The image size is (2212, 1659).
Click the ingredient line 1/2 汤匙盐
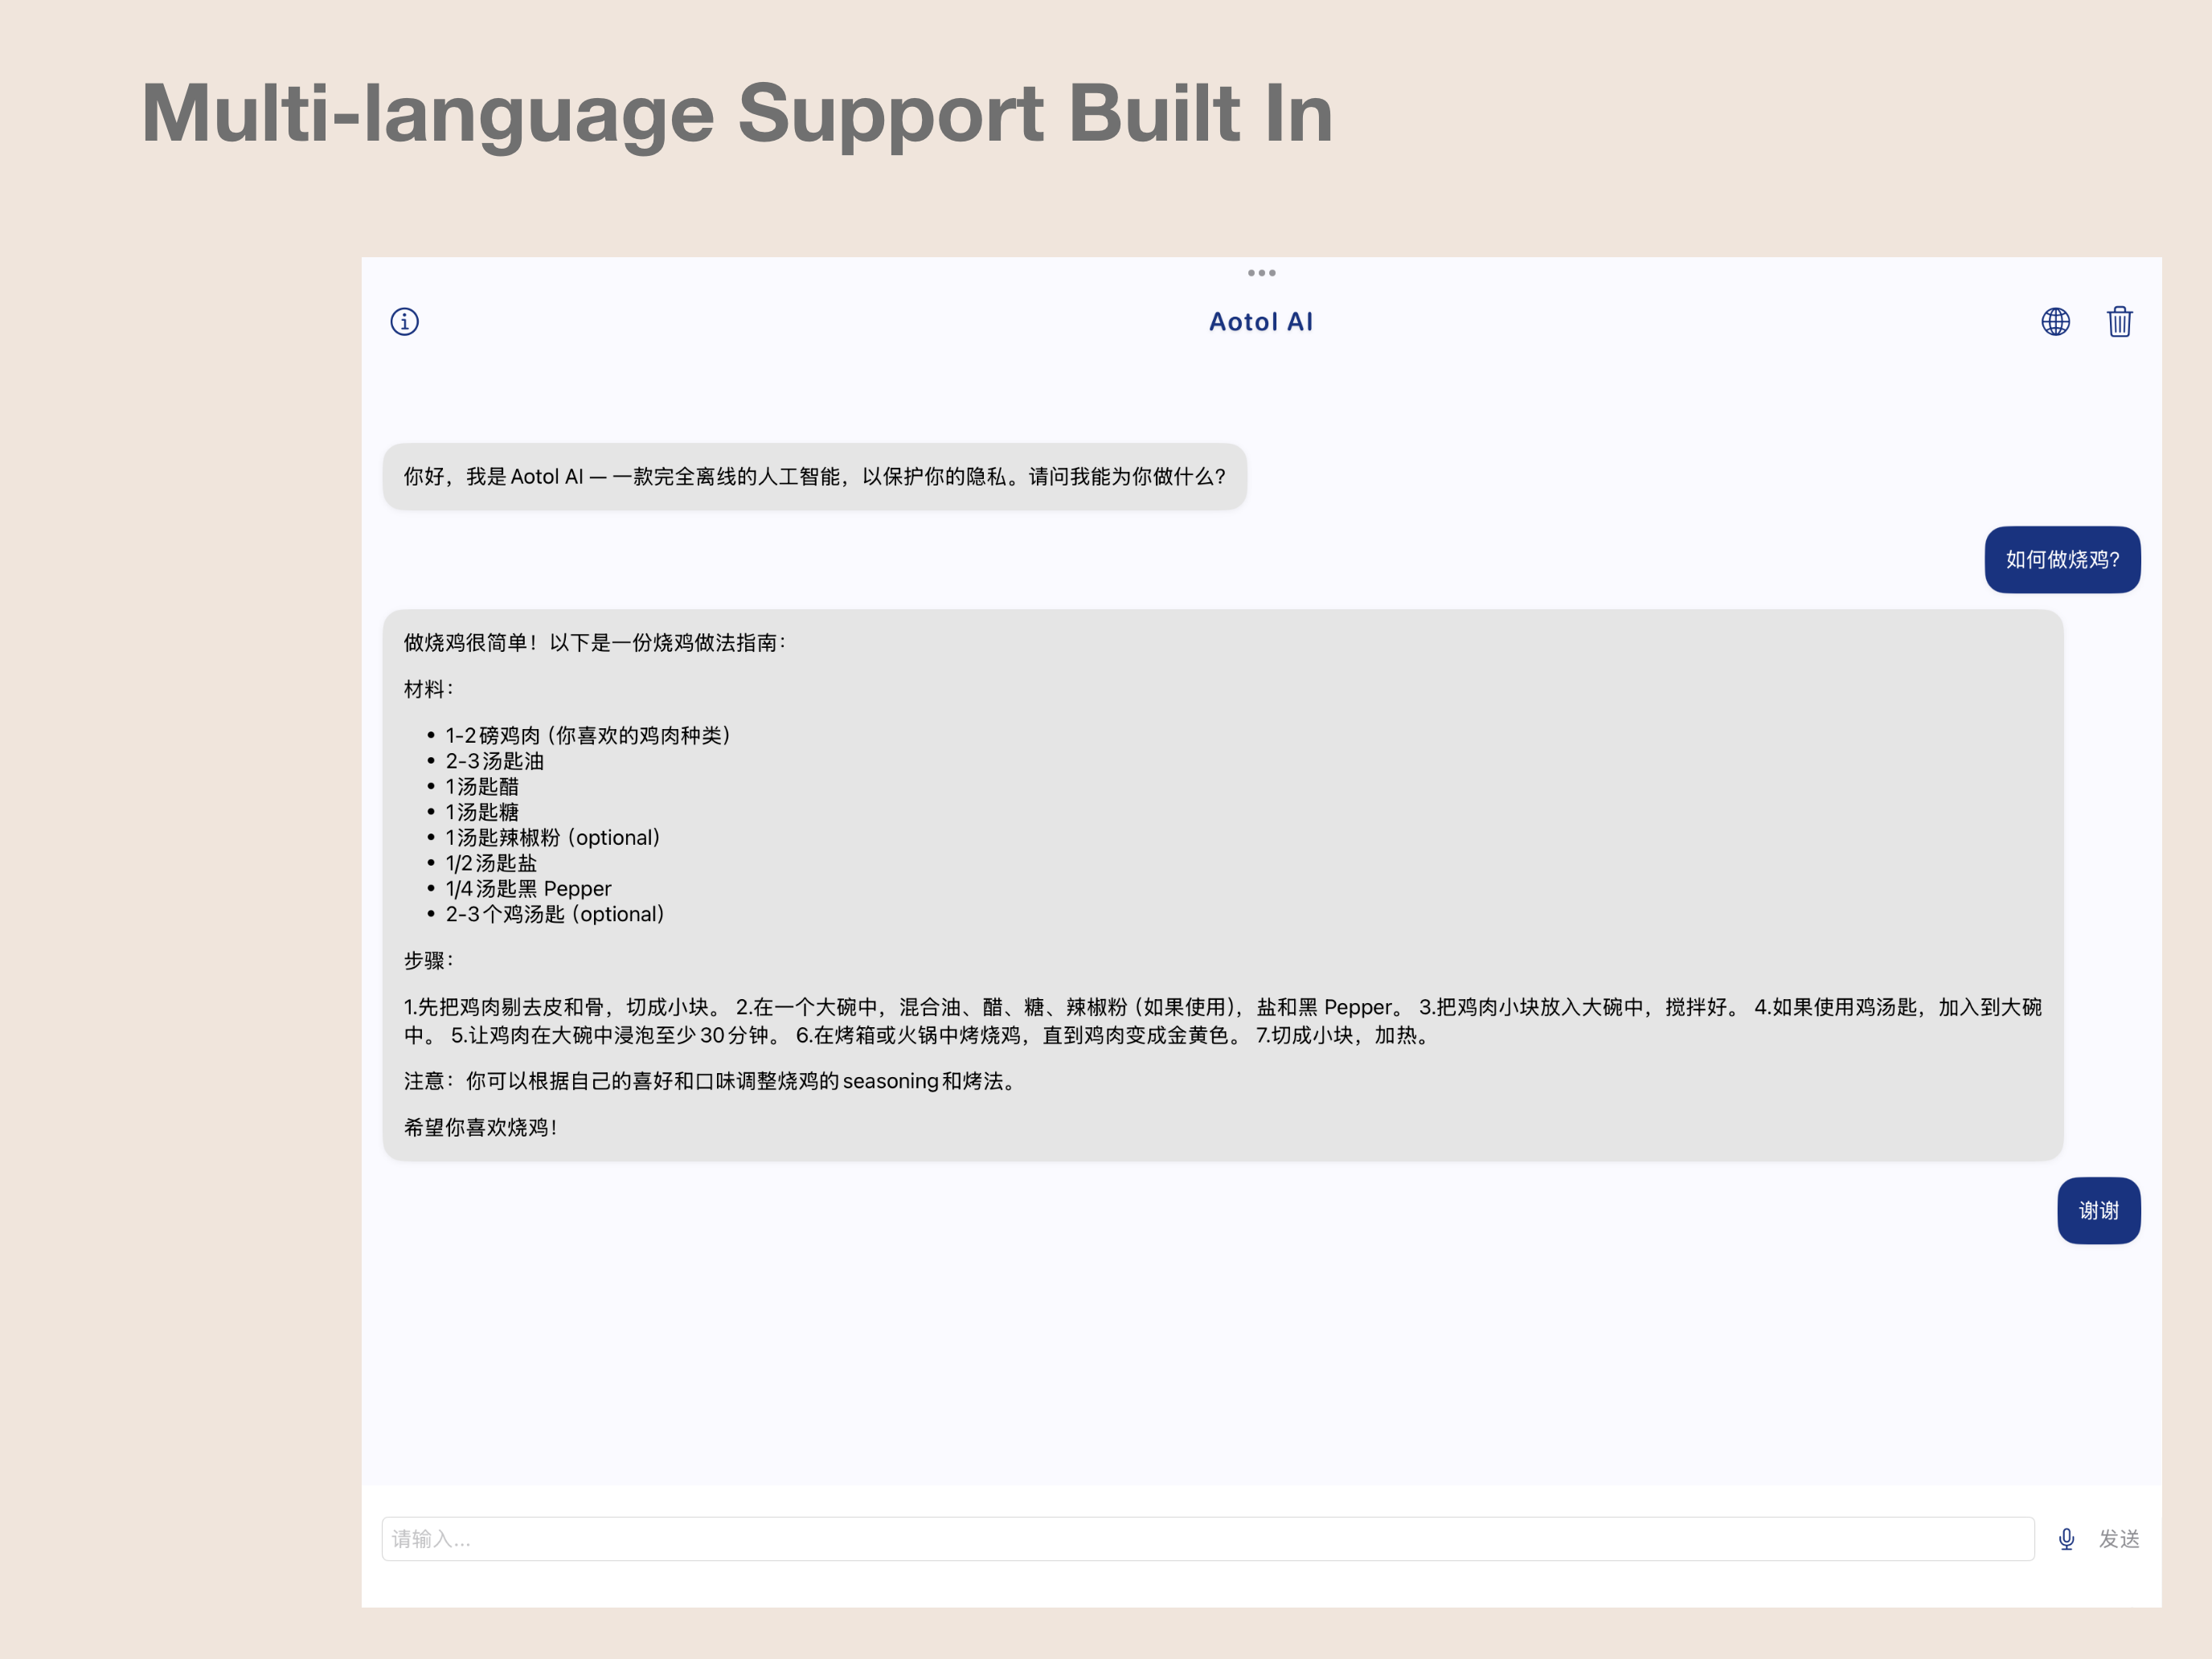tap(491, 864)
